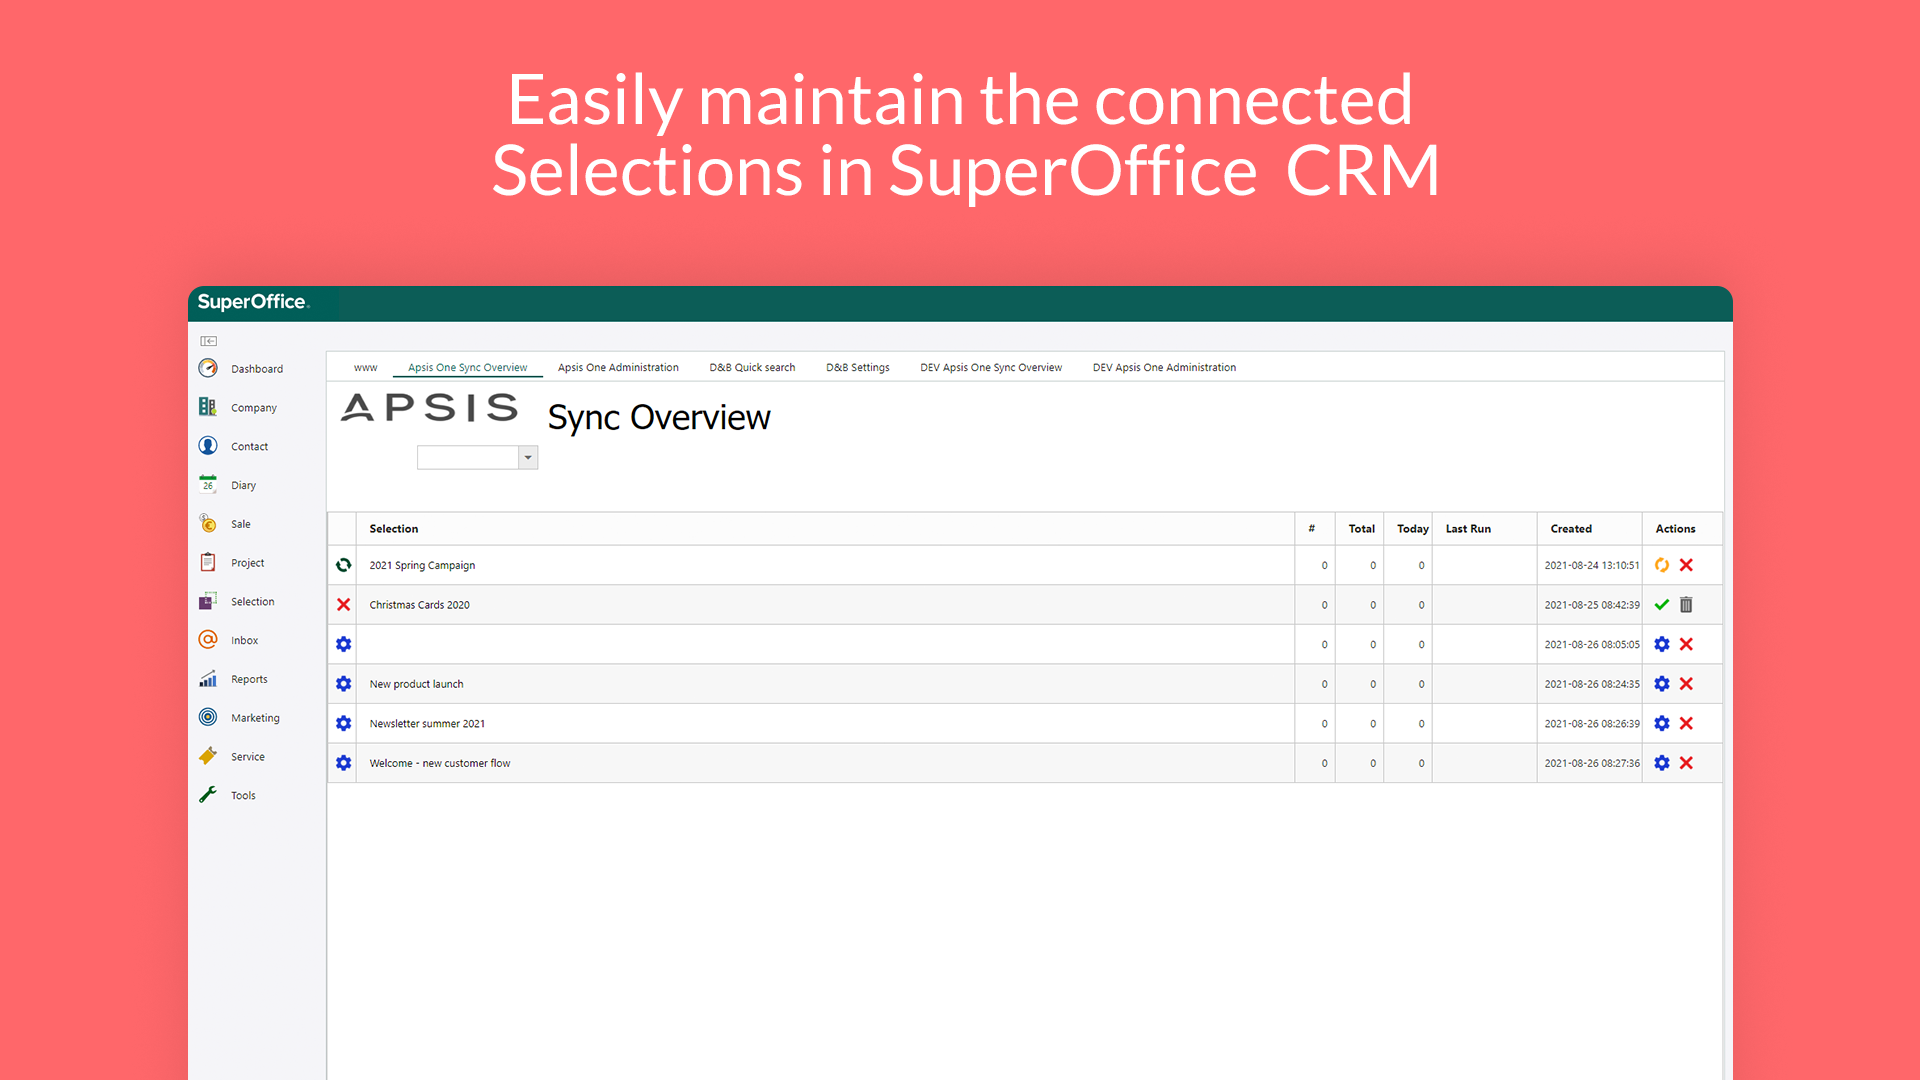Click the green checkmark icon for Christmas Cards 2020
Viewport: 1920px width, 1080px height.
click(1663, 604)
